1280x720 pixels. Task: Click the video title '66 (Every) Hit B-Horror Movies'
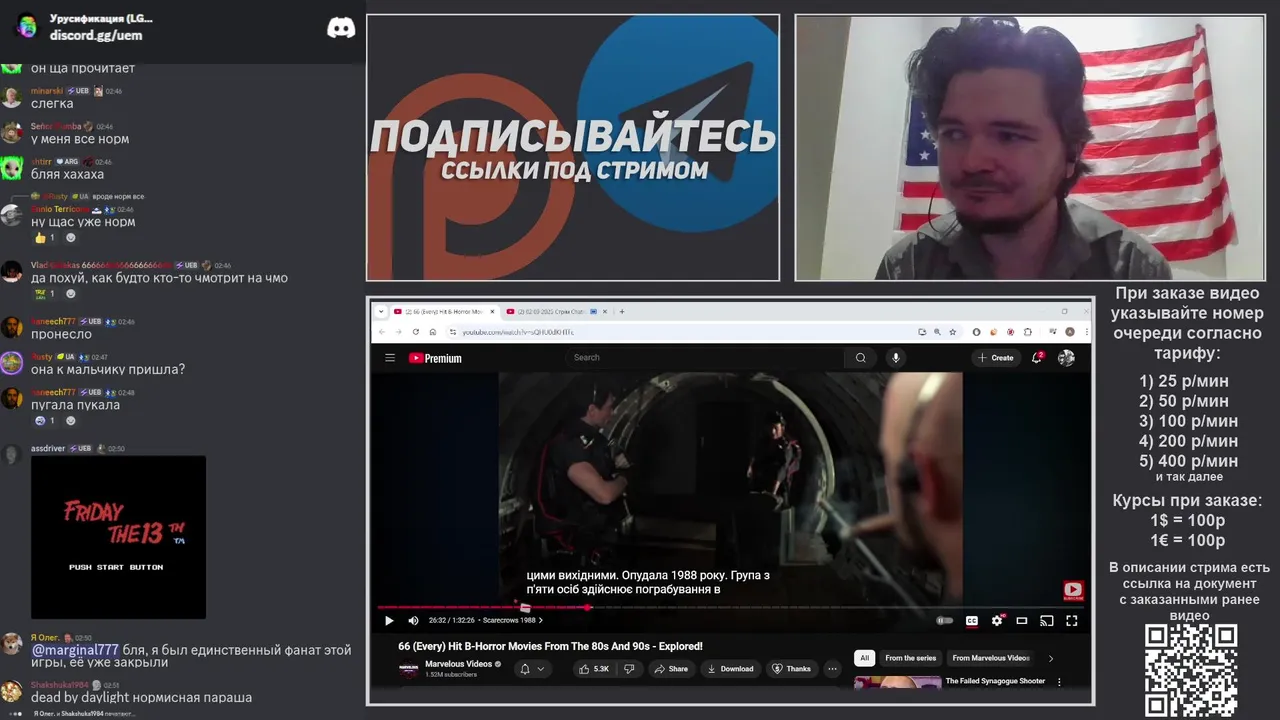[x=550, y=646]
